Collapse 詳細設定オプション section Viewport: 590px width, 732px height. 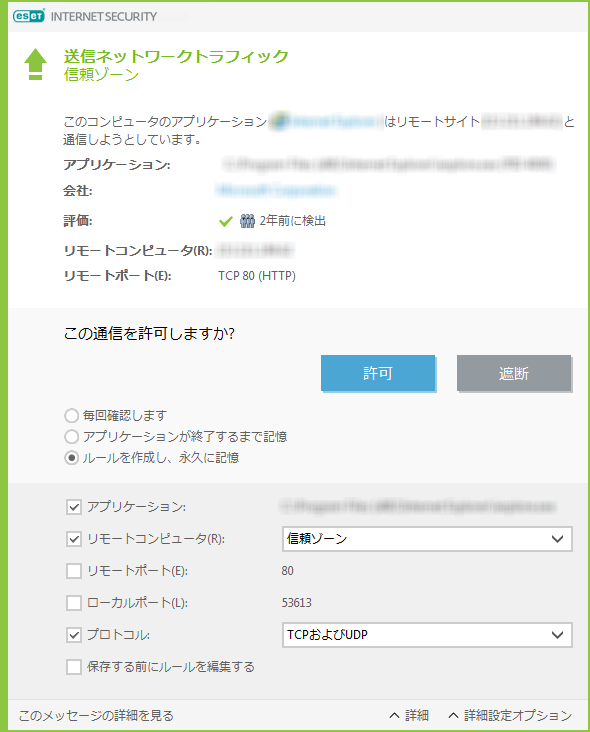point(510,715)
